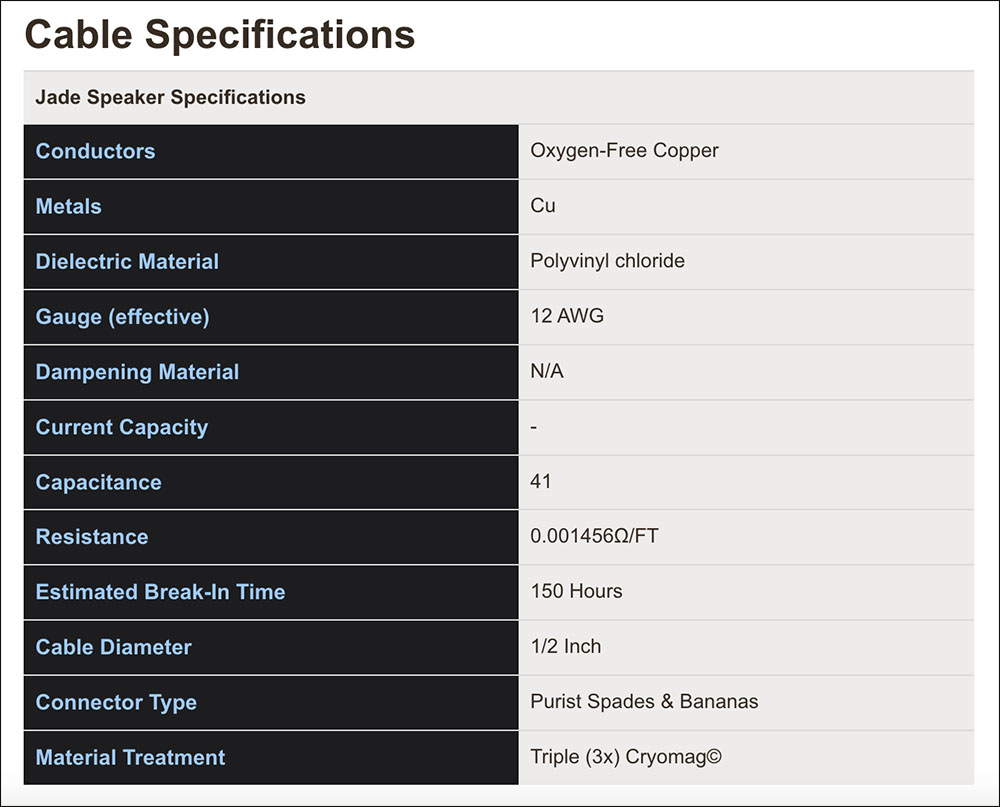This screenshot has height=807, width=1000.
Task: Click the Polyvinyl chloride value
Action: [607, 261]
